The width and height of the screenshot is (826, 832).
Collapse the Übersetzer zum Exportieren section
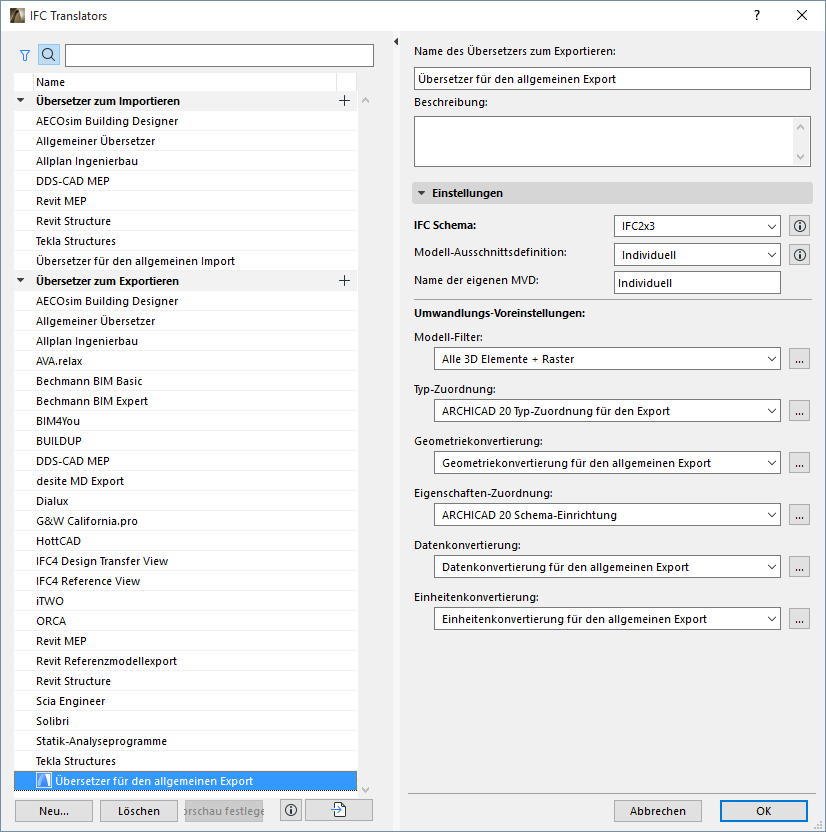click(20, 280)
